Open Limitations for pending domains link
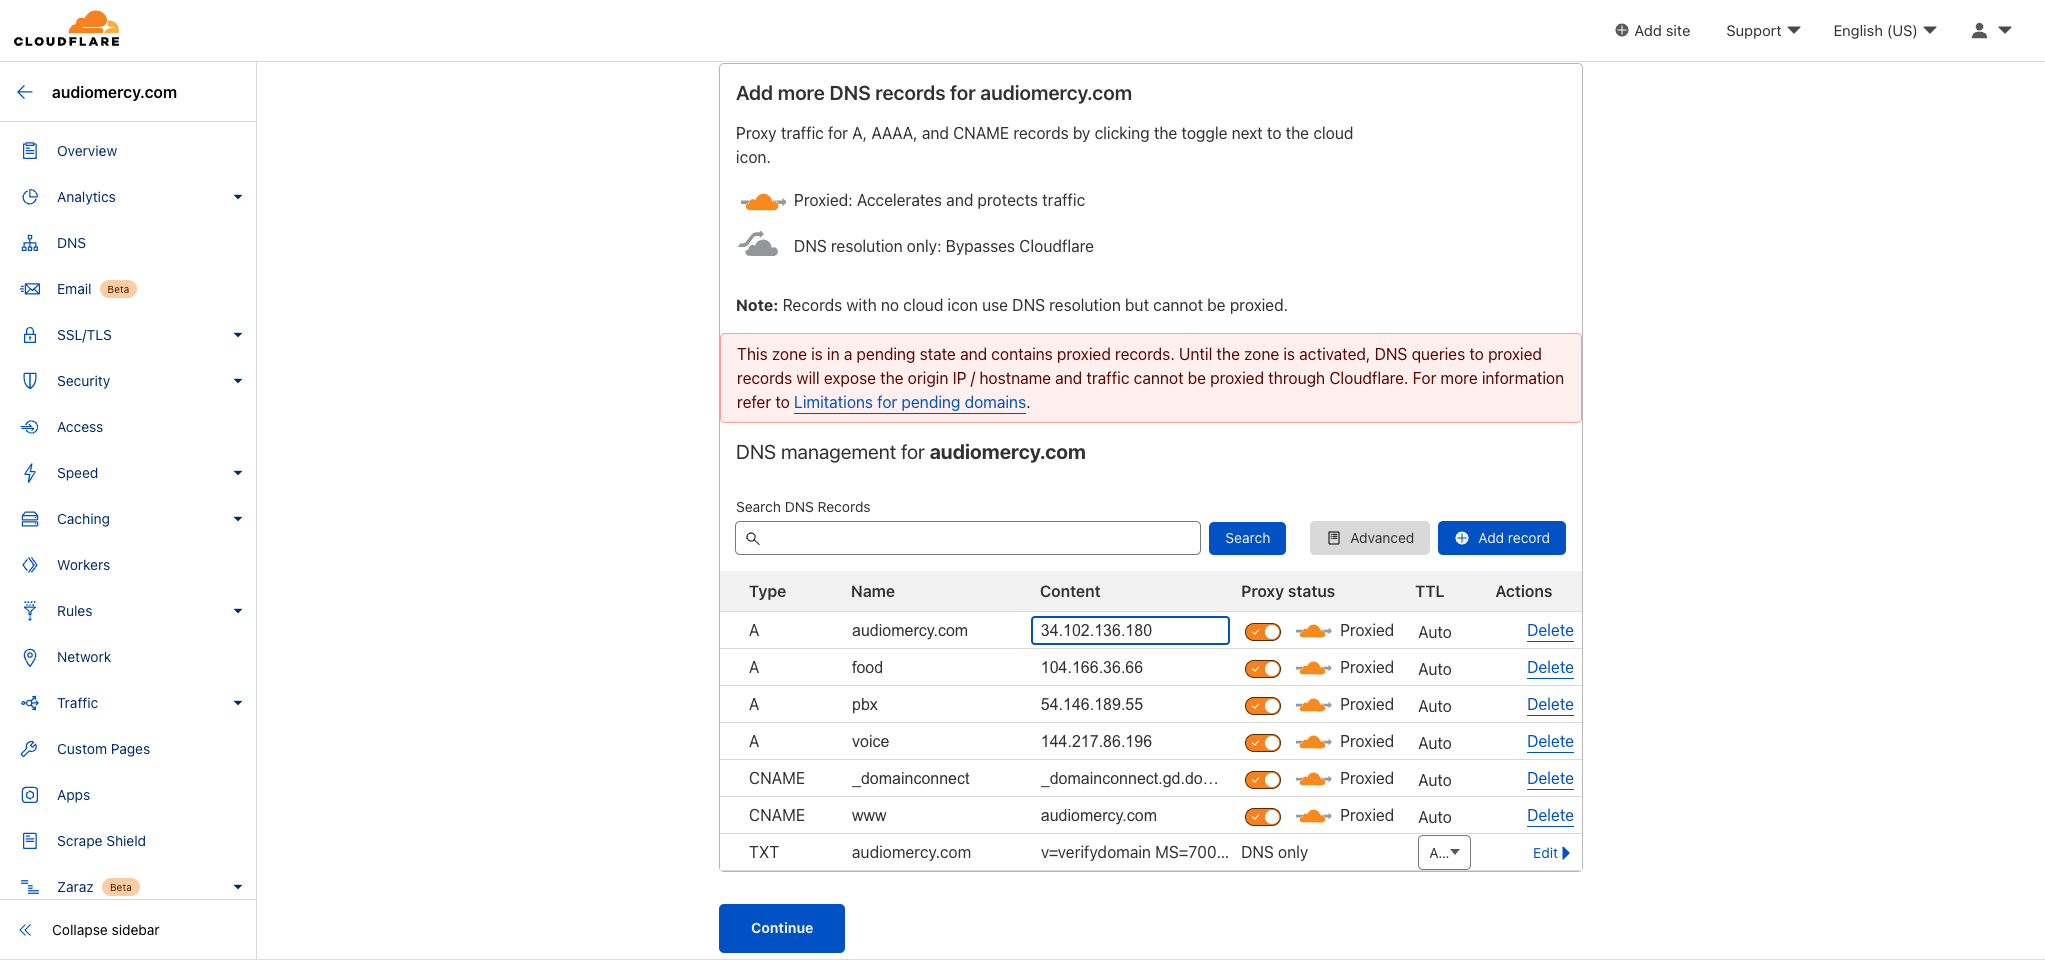 pyautogui.click(x=910, y=402)
